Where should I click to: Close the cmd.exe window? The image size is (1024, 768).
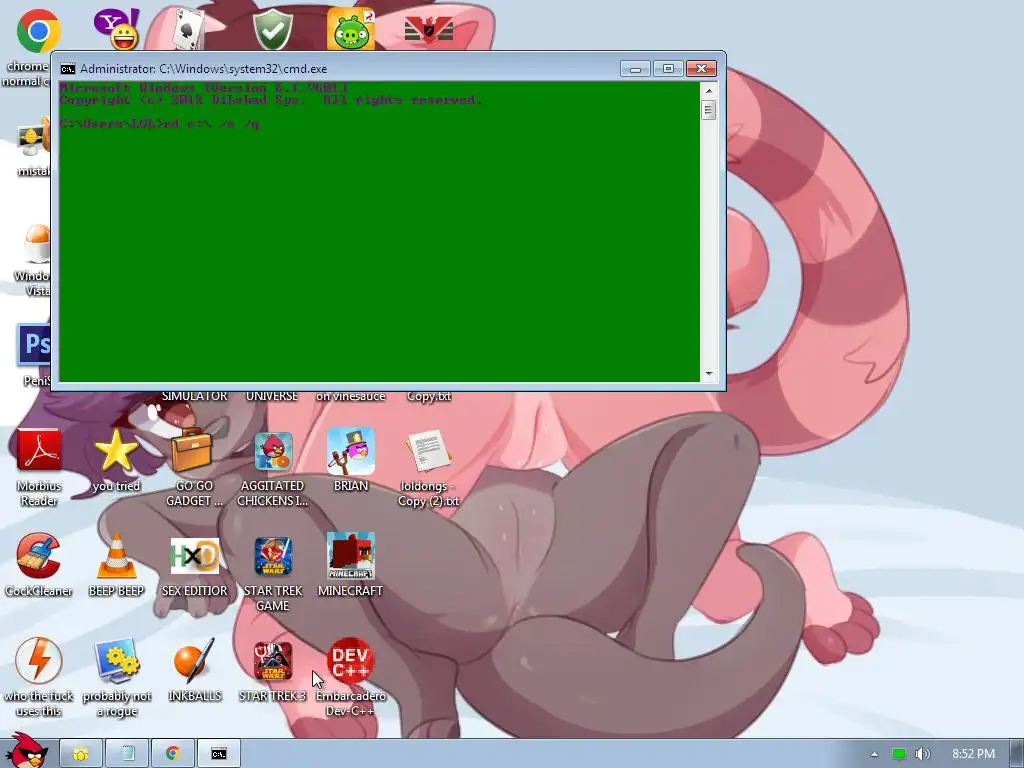(x=701, y=69)
